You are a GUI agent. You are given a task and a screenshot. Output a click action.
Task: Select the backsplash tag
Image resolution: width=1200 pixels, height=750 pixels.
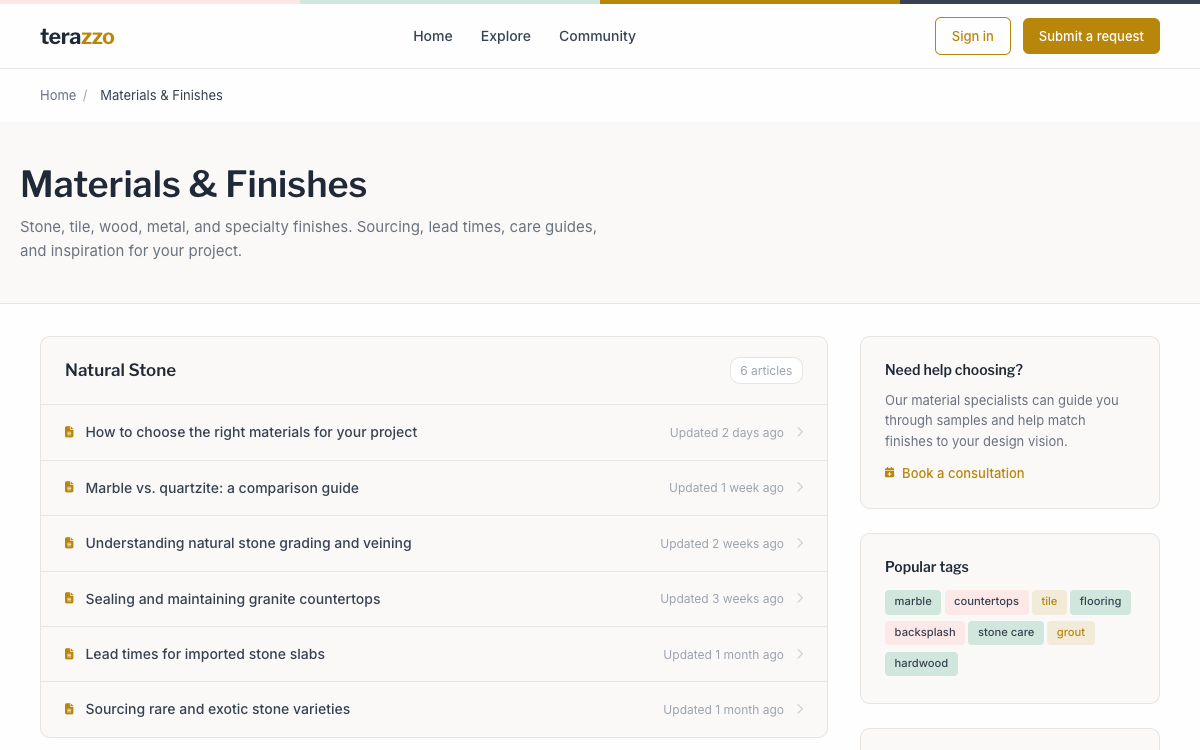925,633
